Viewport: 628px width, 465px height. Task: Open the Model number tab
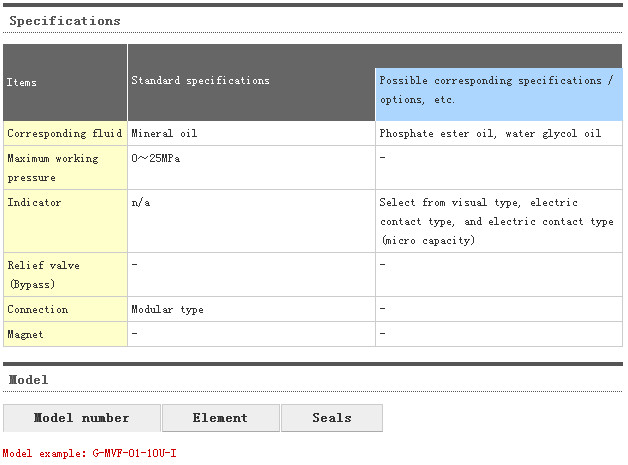[81, 418]
